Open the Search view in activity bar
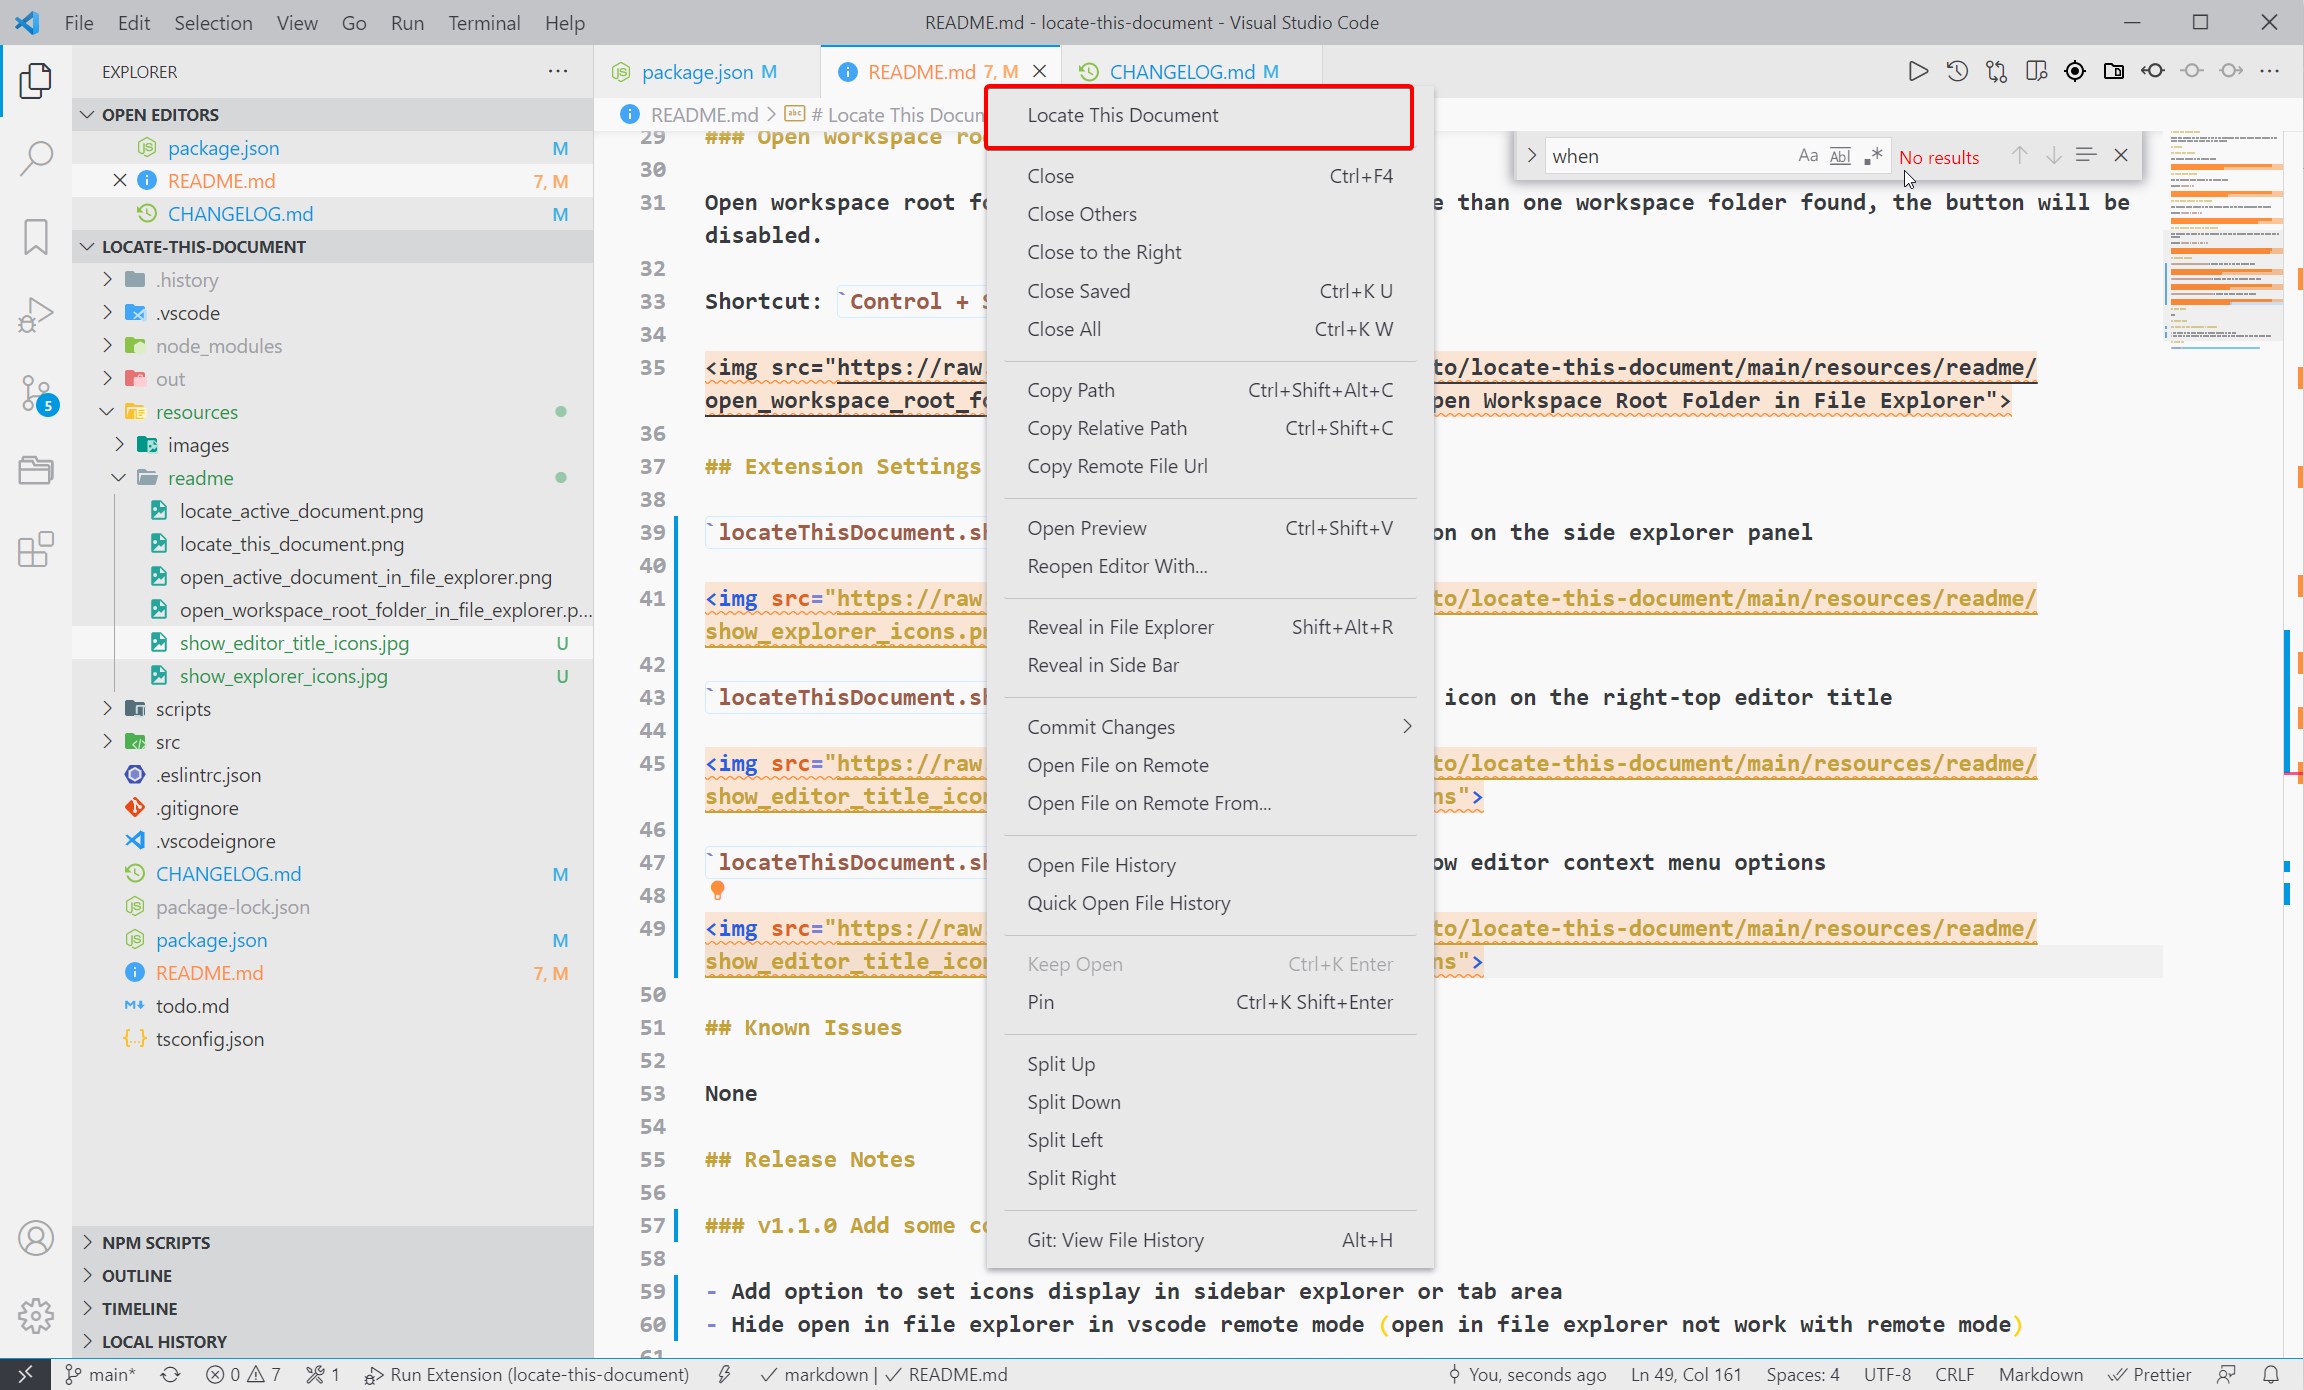 point(36,158)
